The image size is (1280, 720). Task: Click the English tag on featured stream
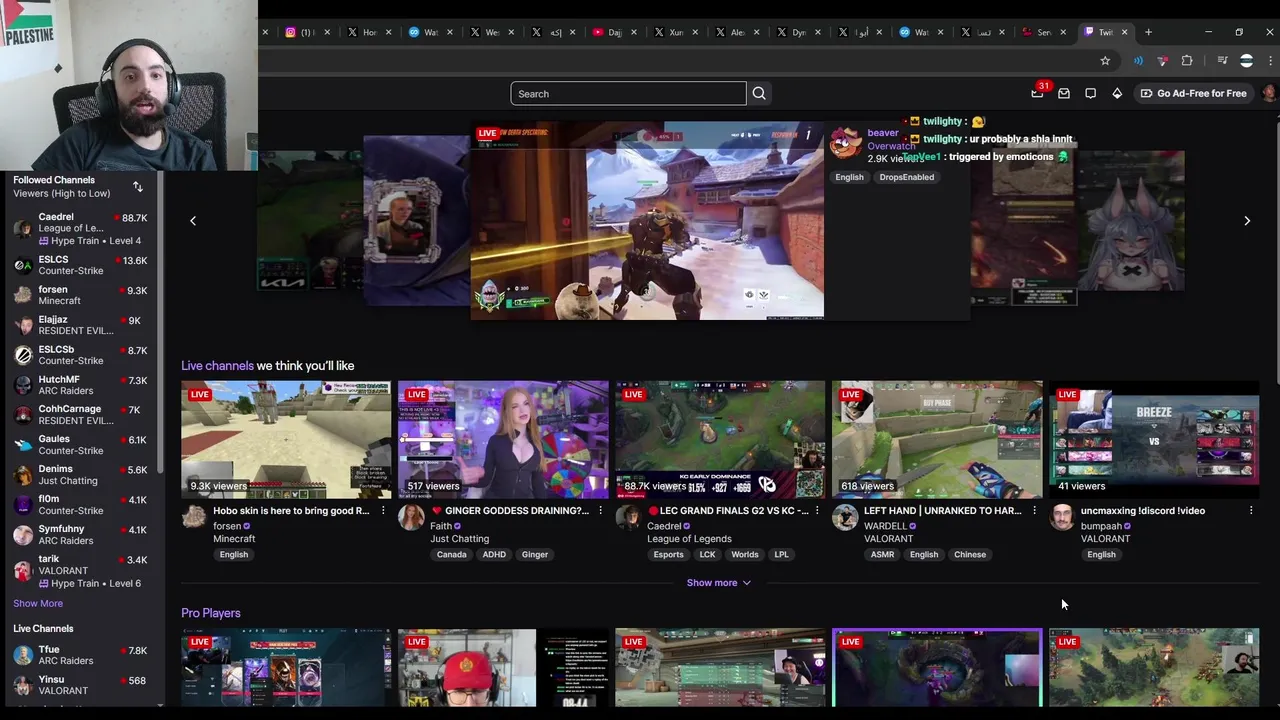coord(849,177)
